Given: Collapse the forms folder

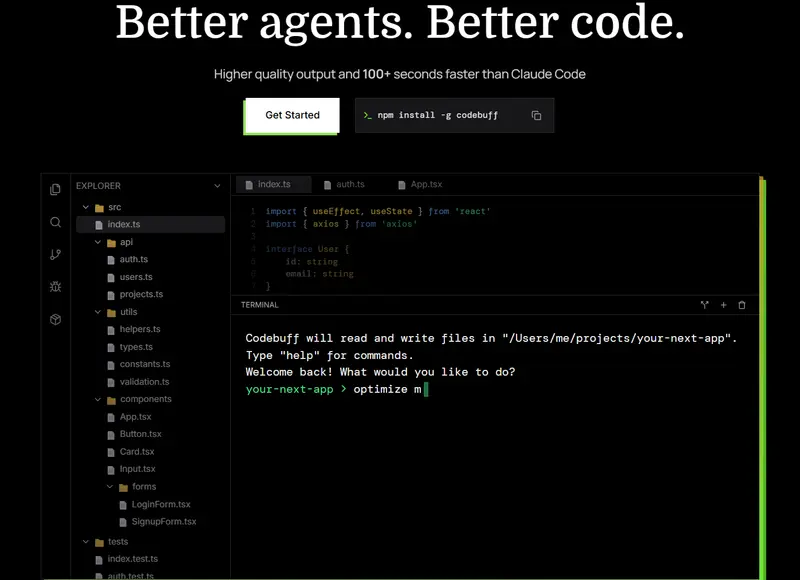Looking at the screenshot, I should 110,487.
